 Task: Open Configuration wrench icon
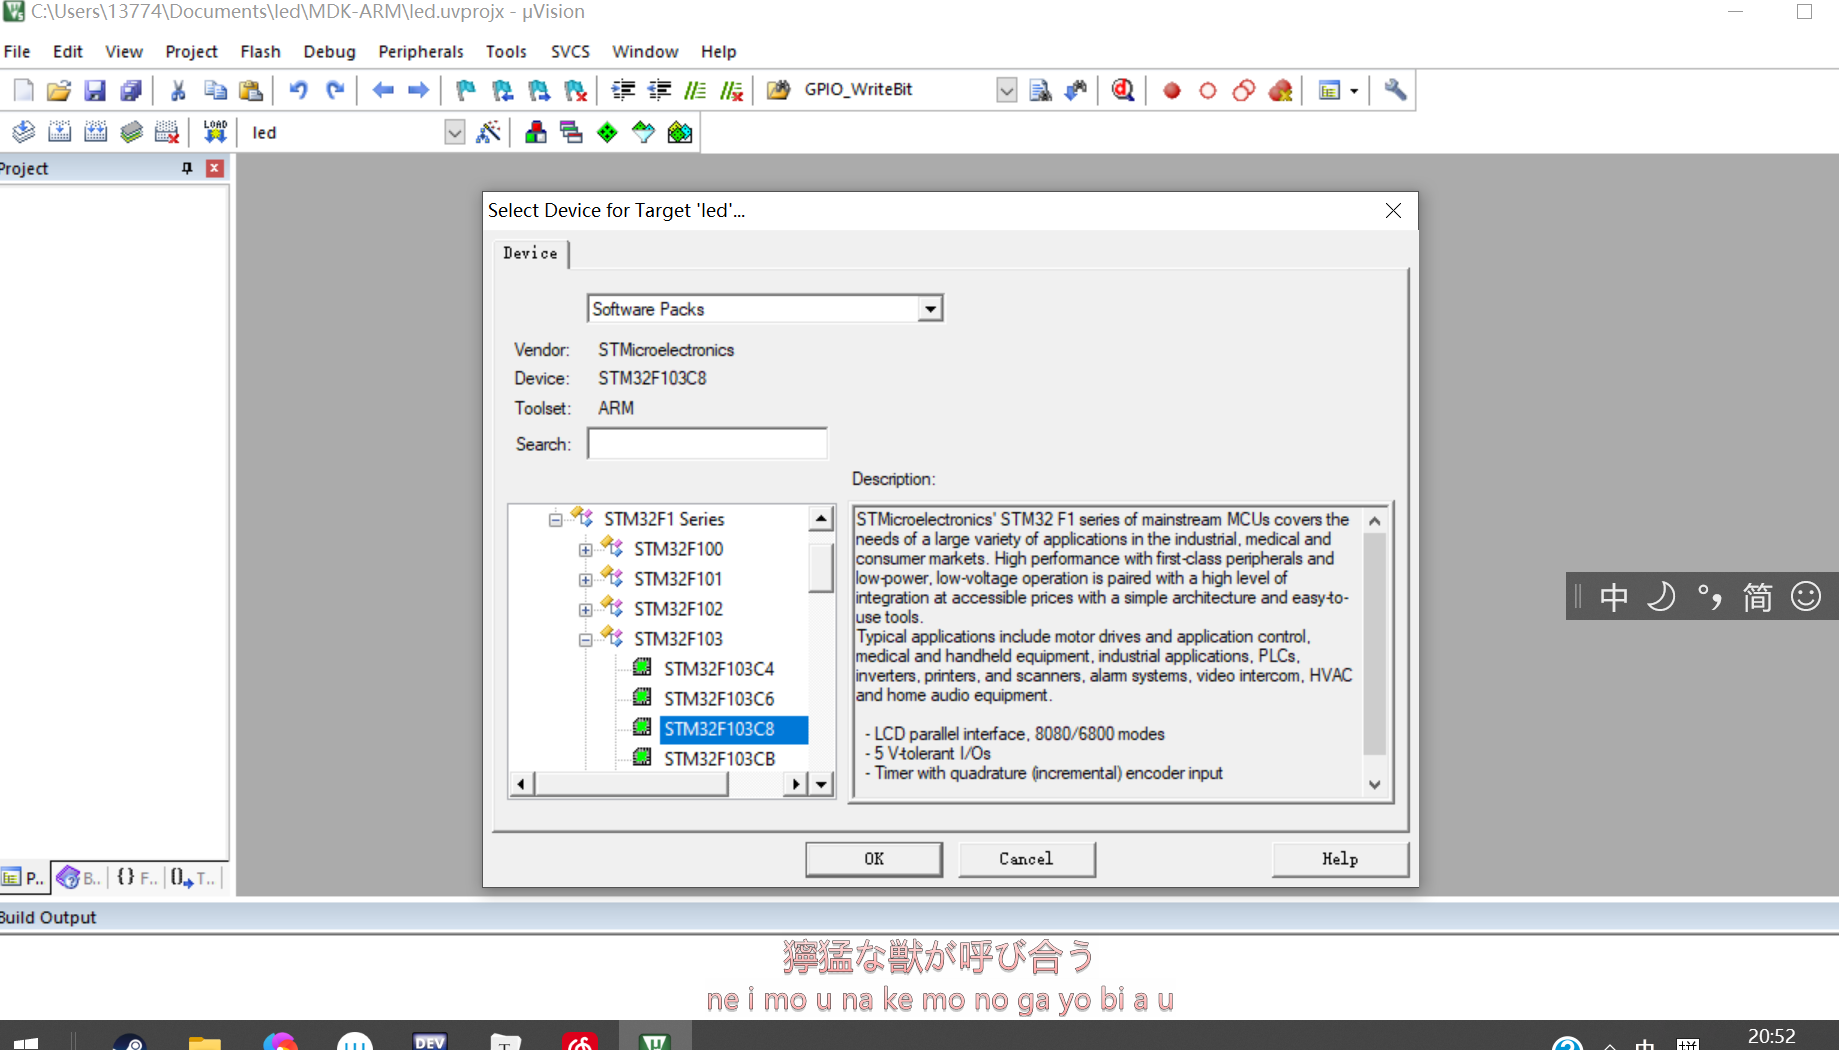pos(1395,90)
